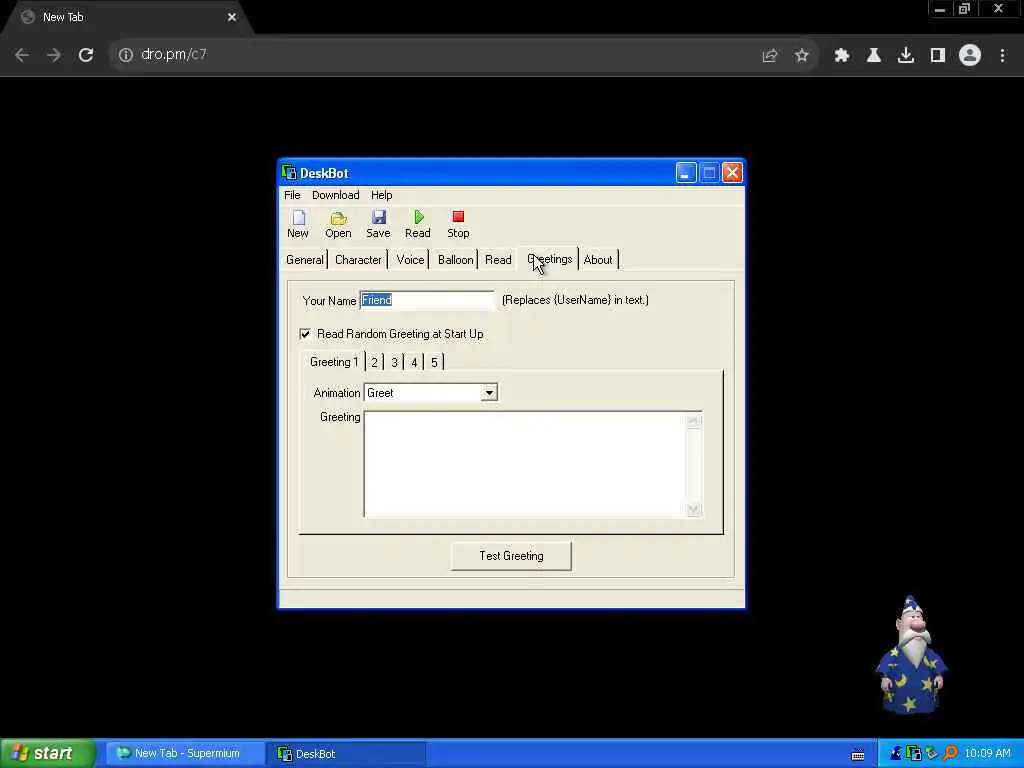The image size is (1024, 768).
Task: Click the magnifier search icon in system tray
Action: [951, 753]
